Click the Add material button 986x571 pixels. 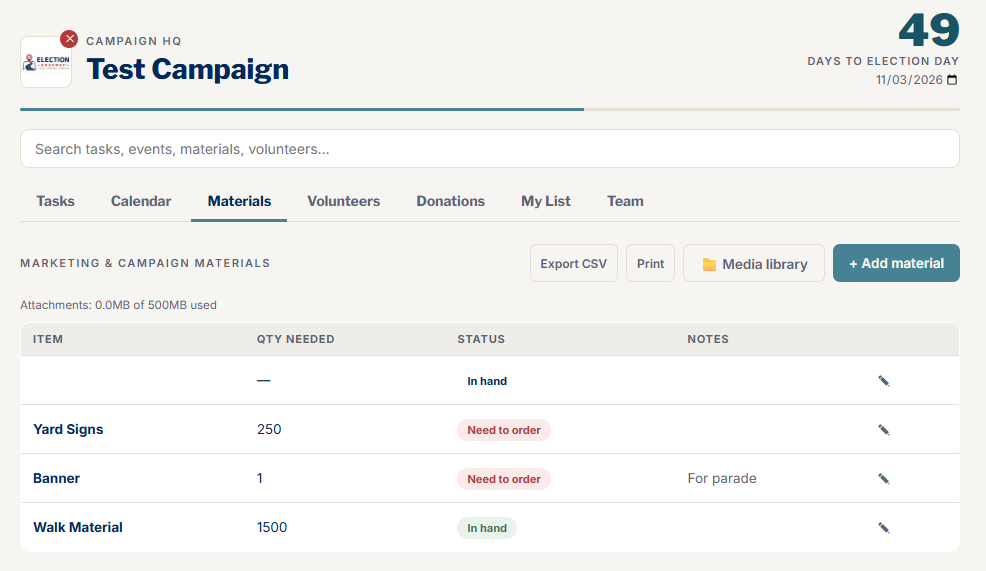(896, 263)
